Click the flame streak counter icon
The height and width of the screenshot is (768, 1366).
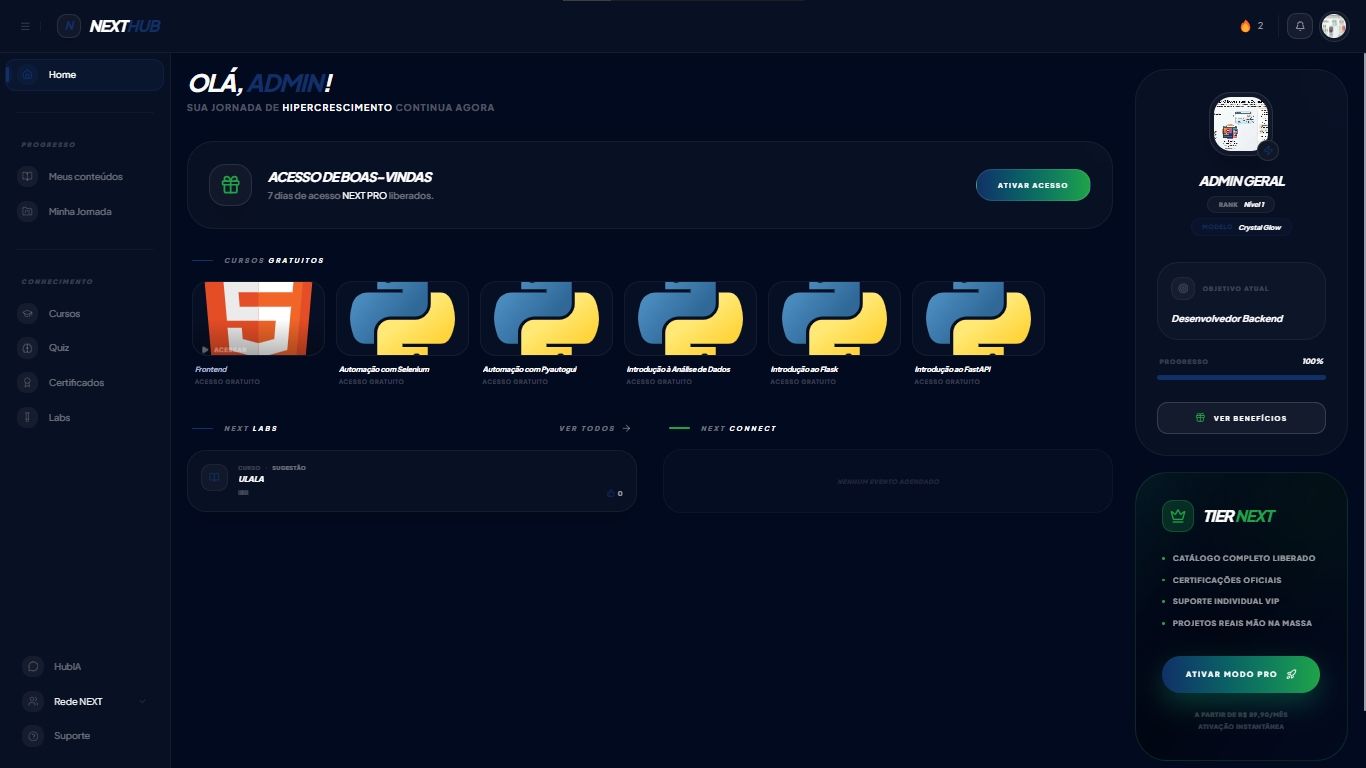click(x=1245, y=26)
